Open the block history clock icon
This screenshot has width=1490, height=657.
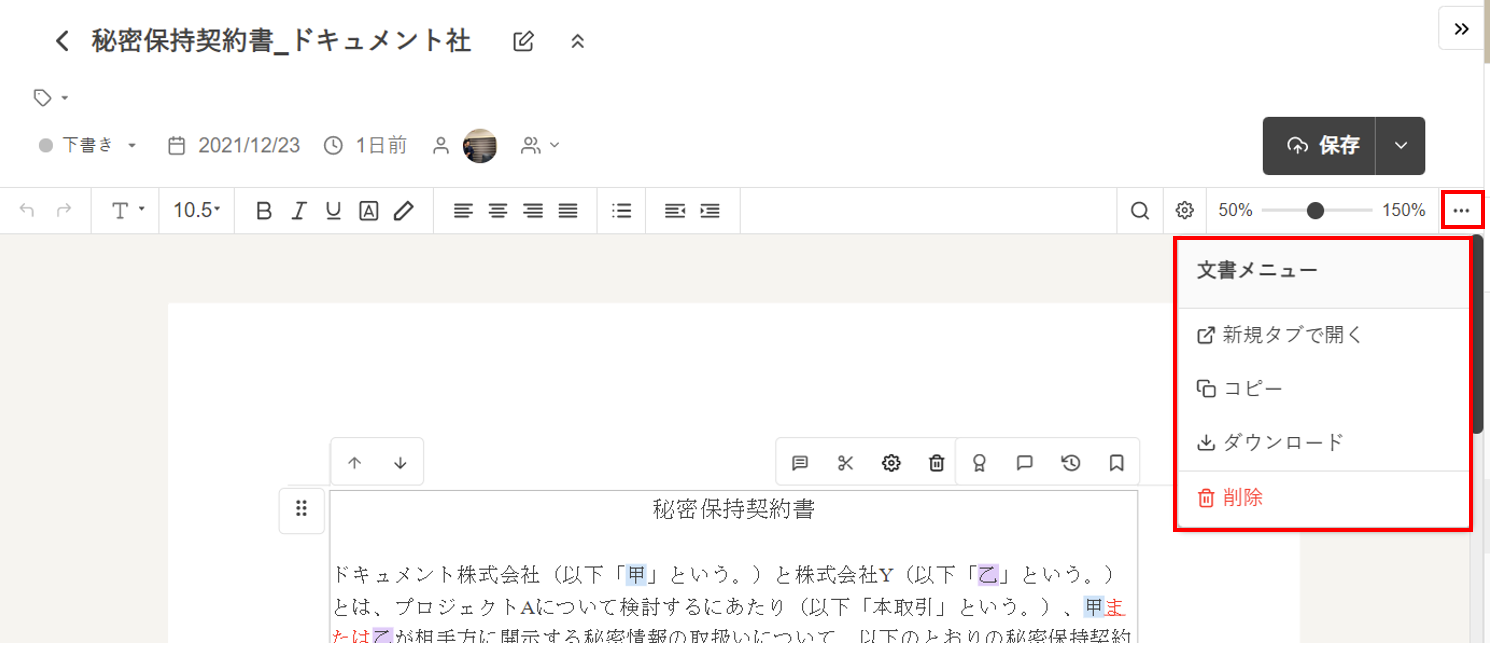(1070, 463)
